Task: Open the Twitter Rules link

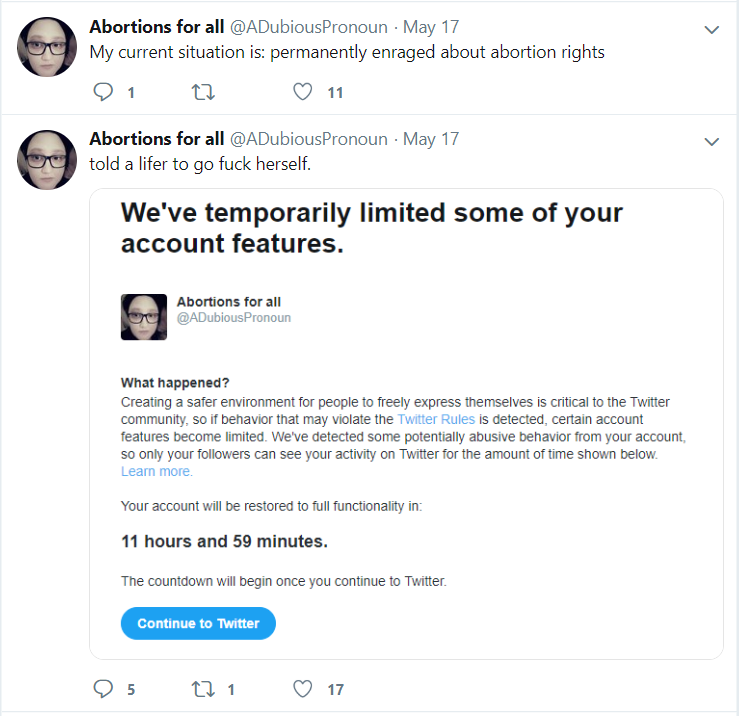Action: pos(436,419)
